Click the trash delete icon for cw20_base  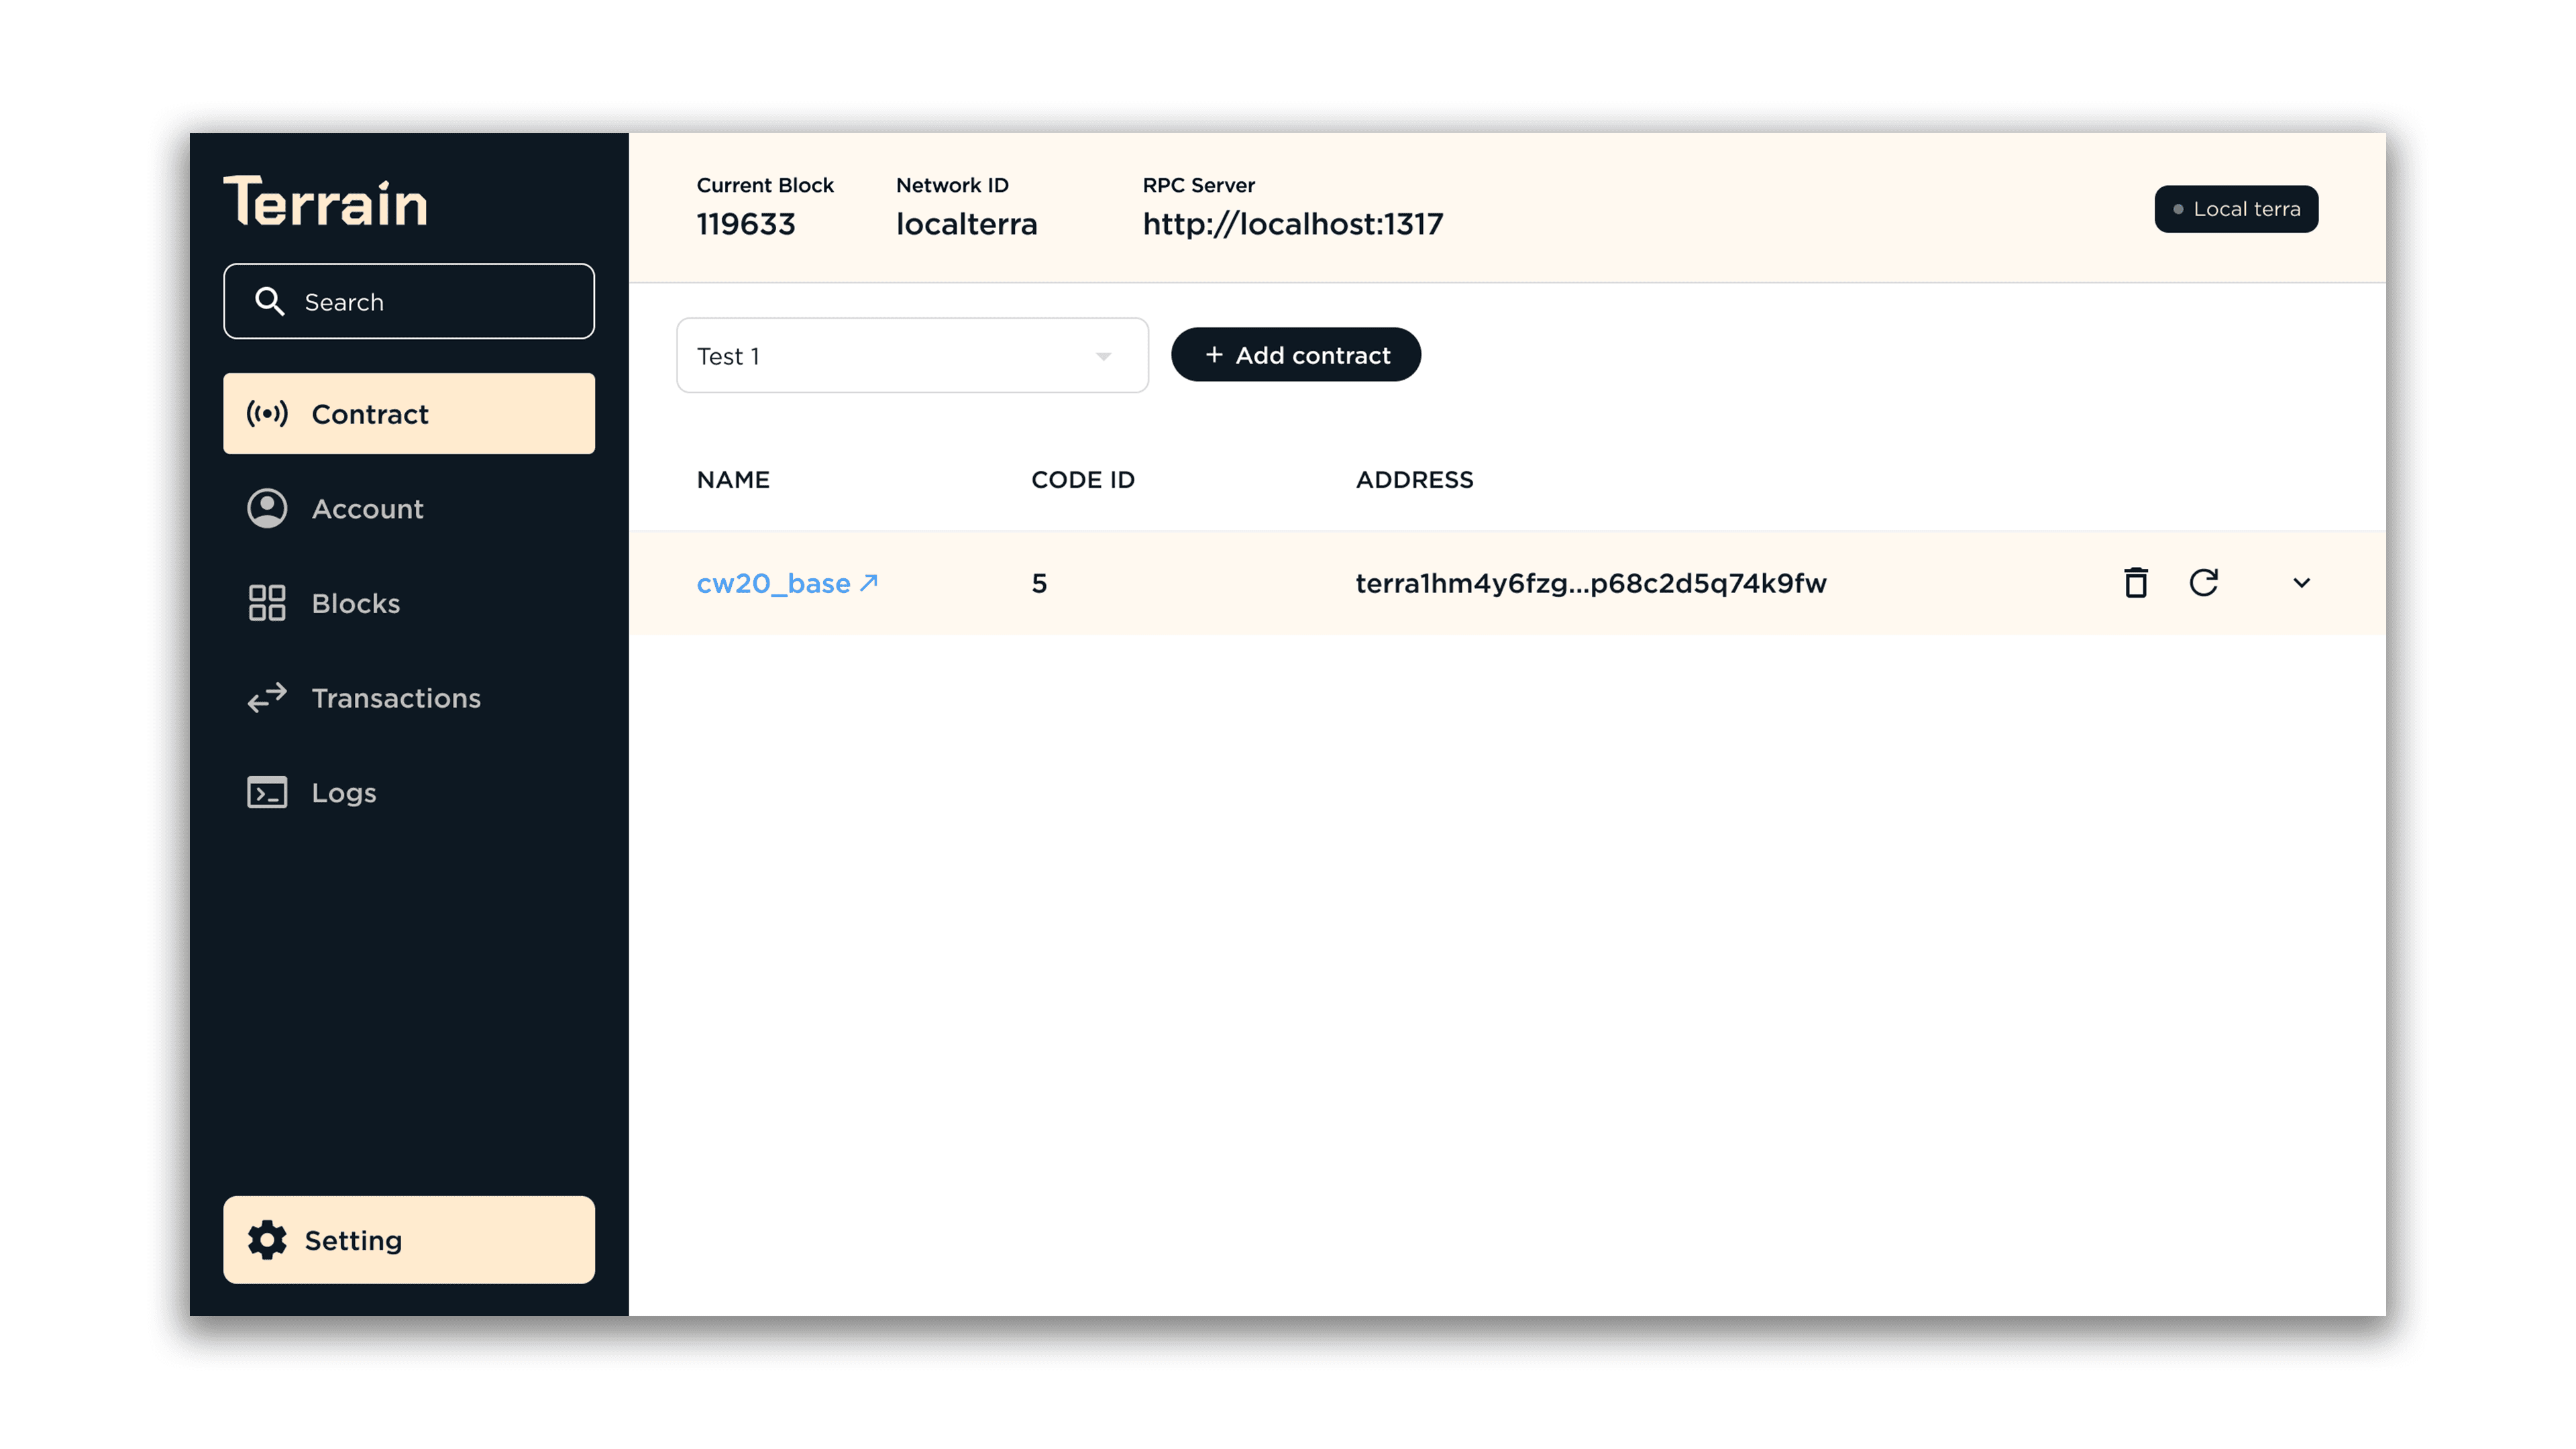point(2135,582)
